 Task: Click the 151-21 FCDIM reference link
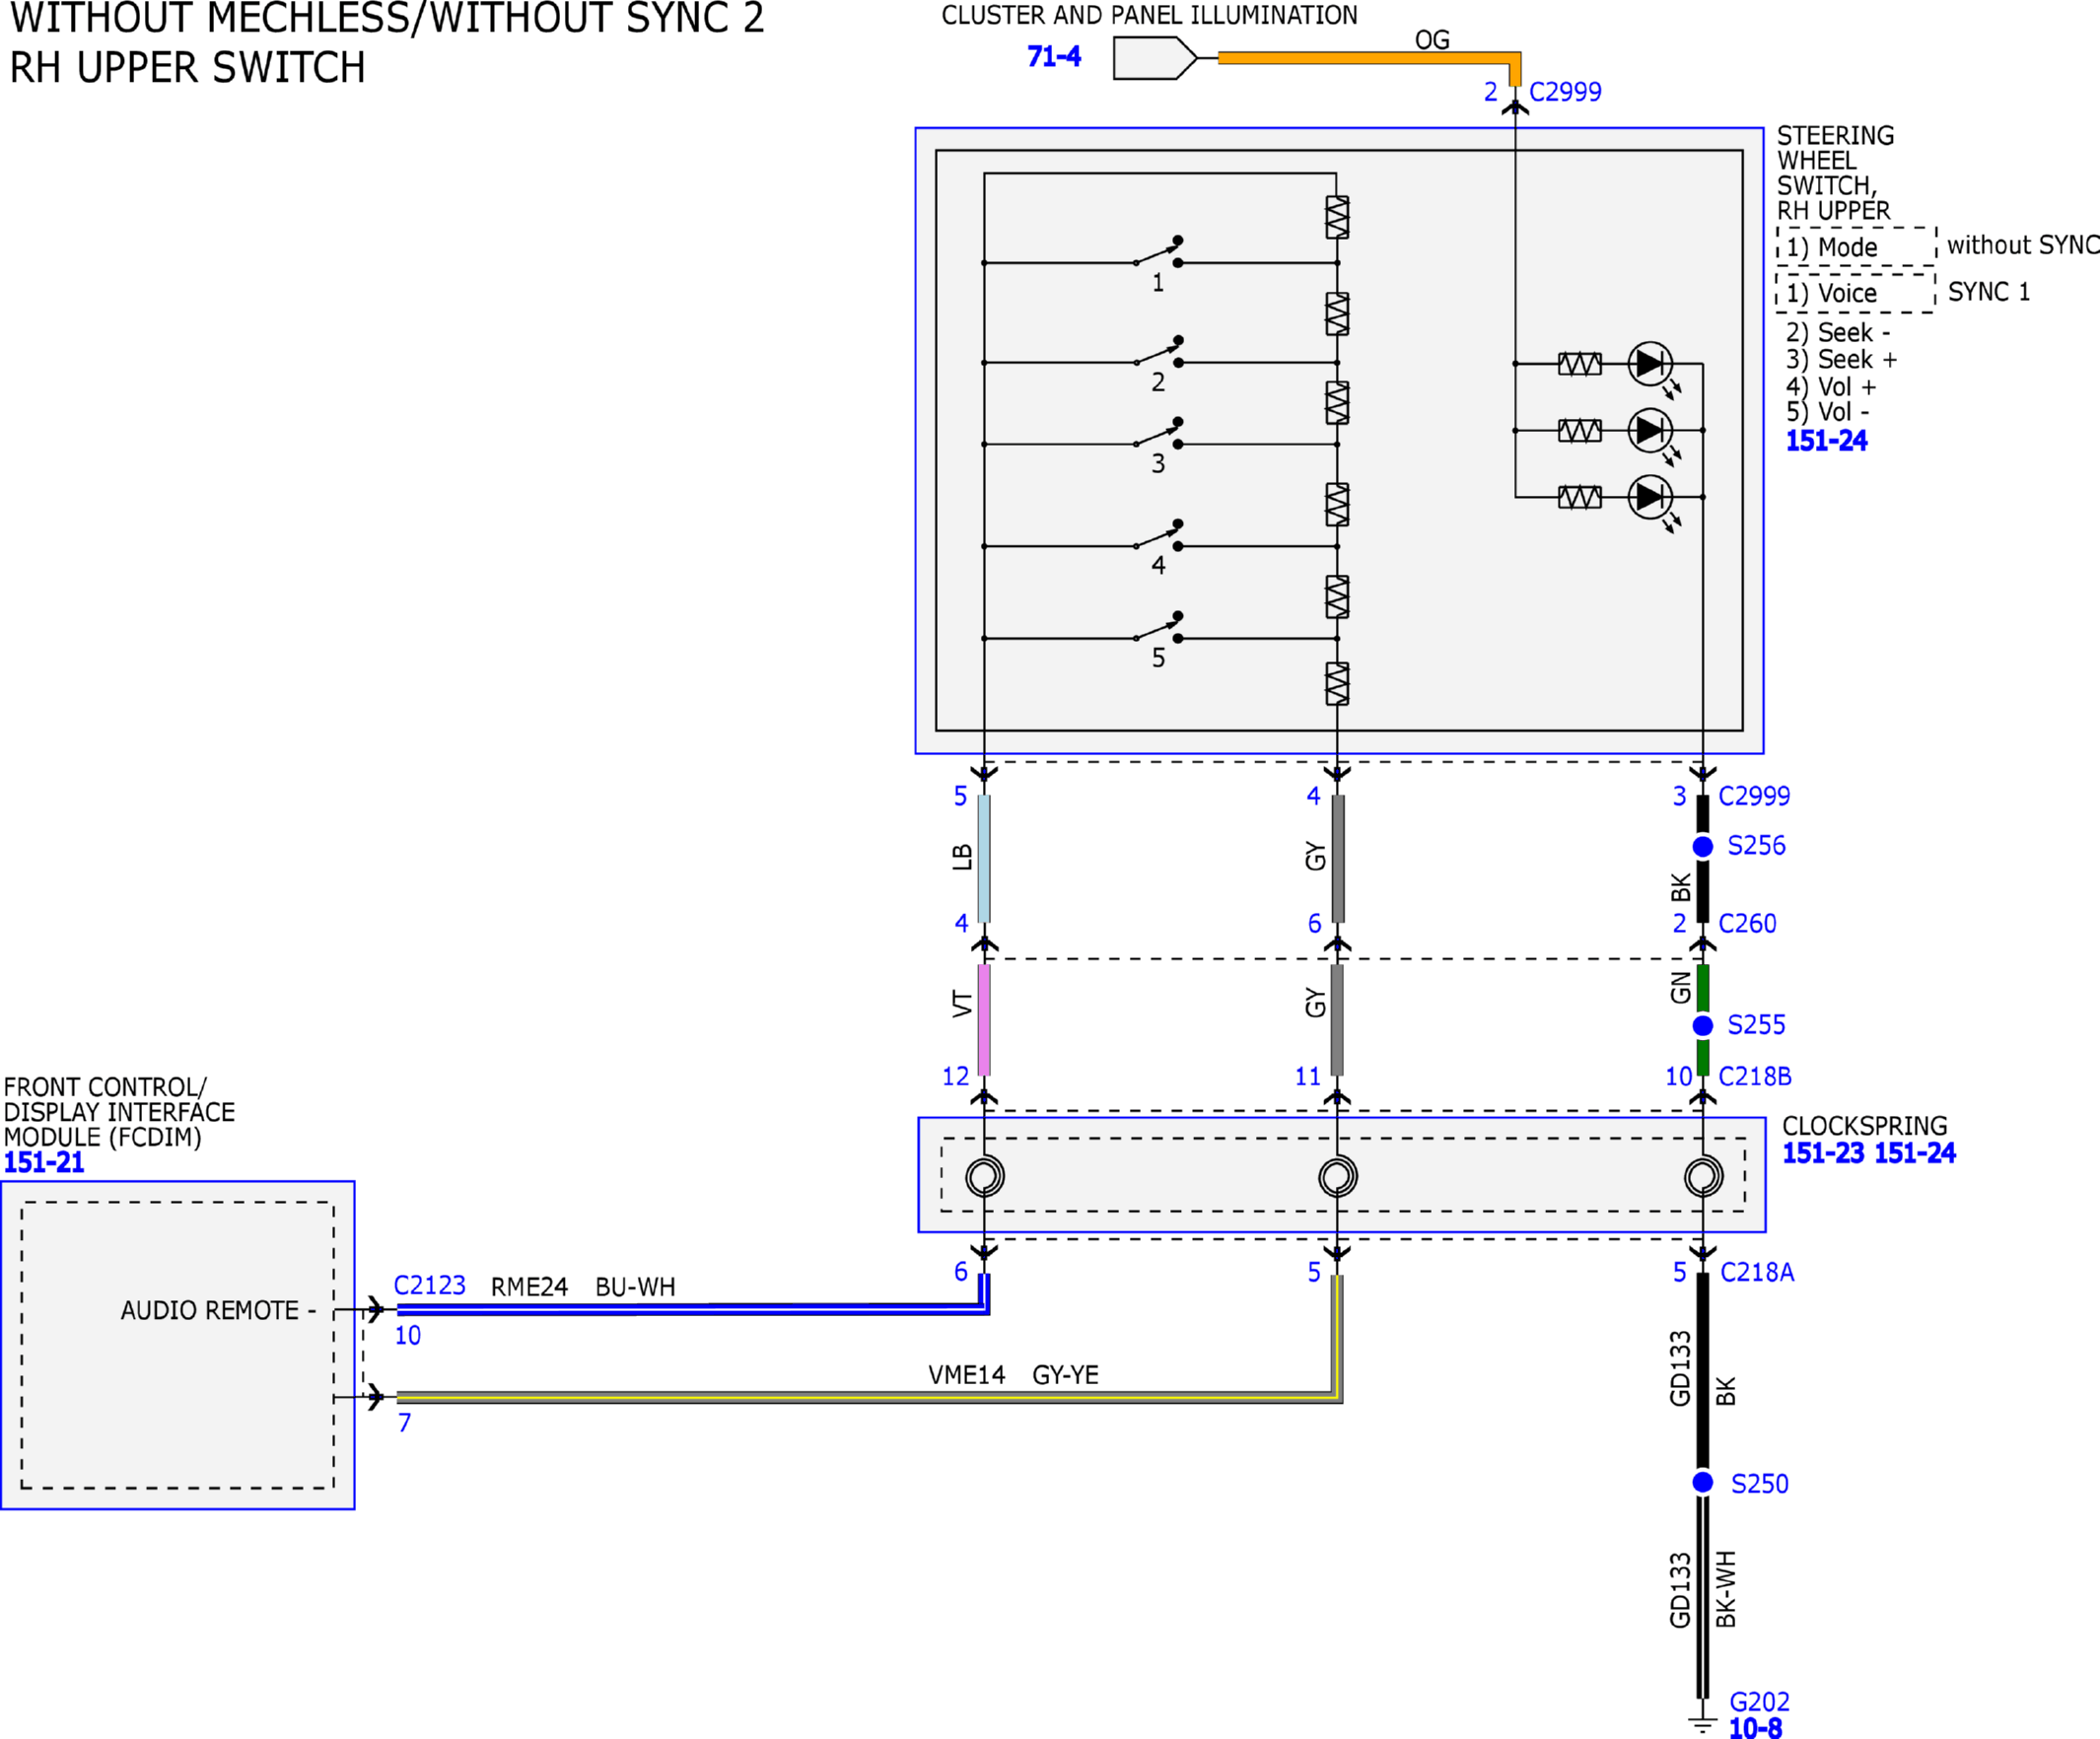tap(44, 1162)
